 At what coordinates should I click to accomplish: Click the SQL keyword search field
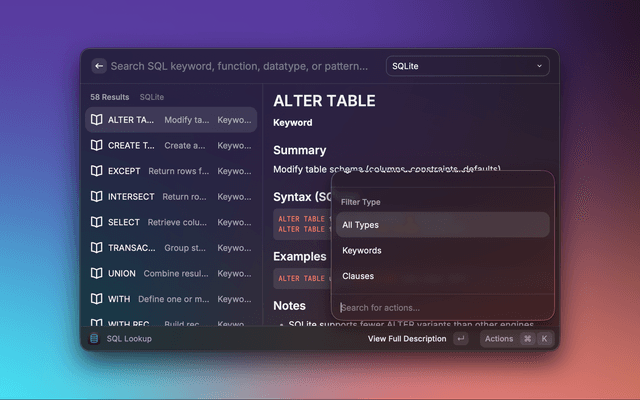click(x=240, y=66)
